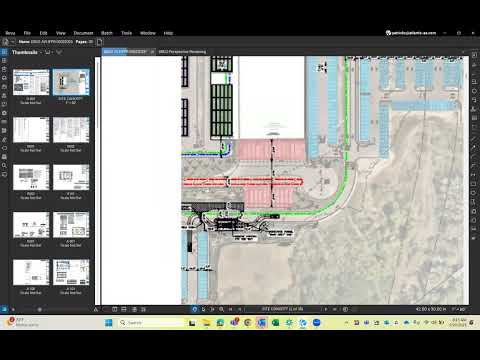The width and height of the screenshot is (480, 360).
Task: Select the third page thumbnail
Action: [31, 130]
